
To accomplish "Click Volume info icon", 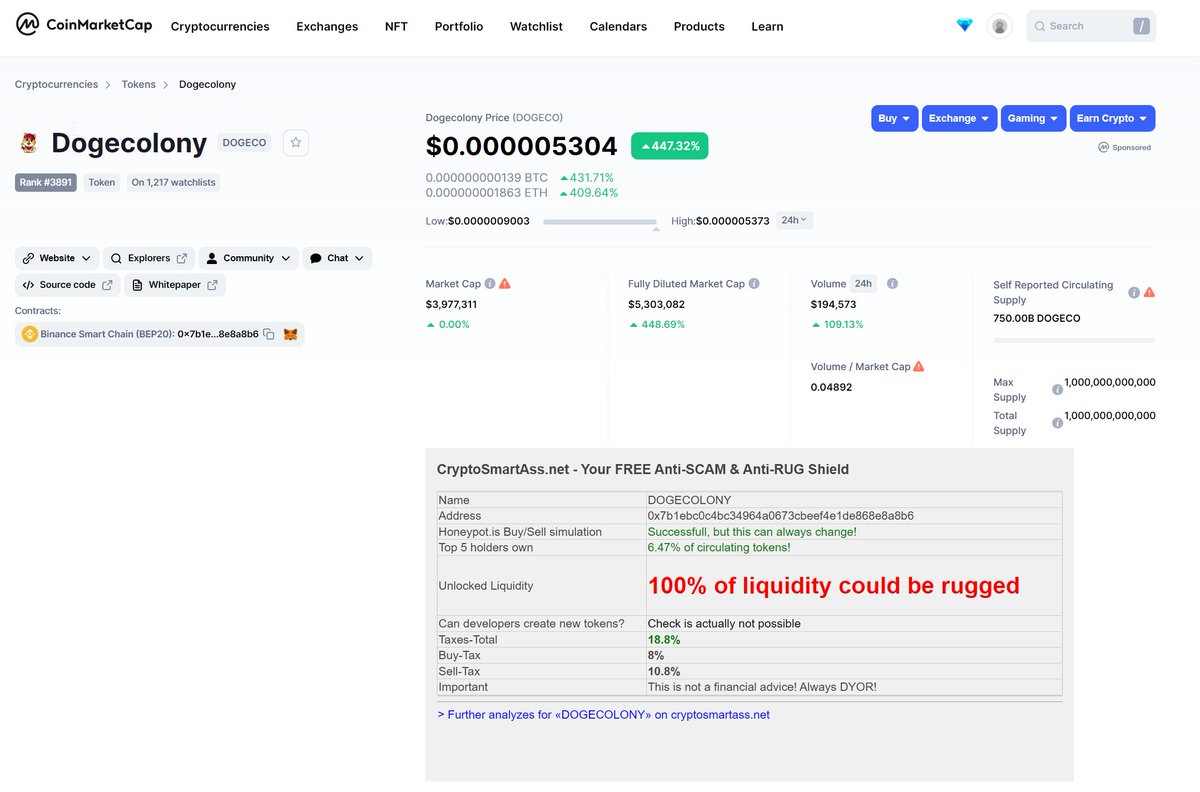I will [x=892, y=284].
